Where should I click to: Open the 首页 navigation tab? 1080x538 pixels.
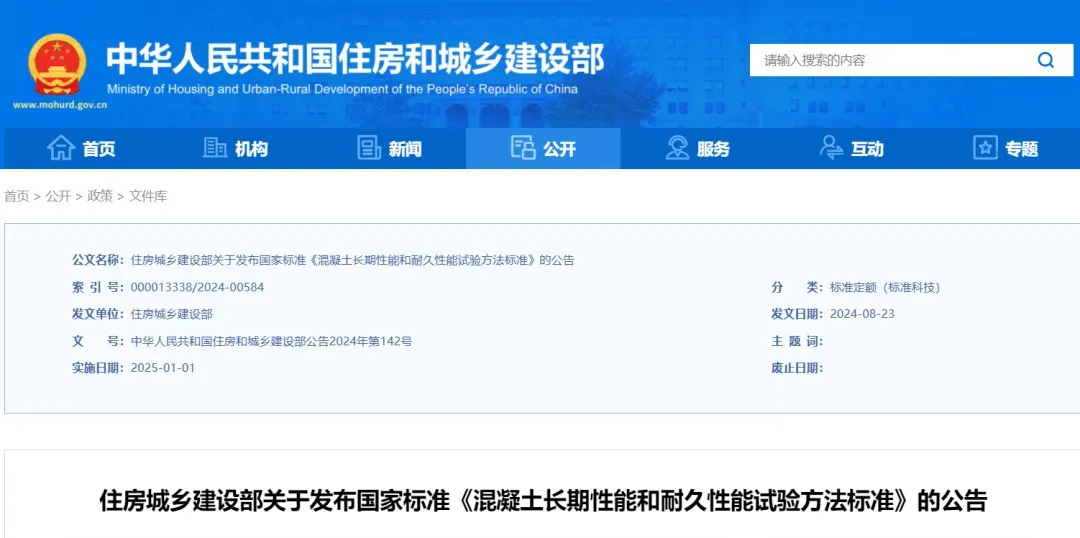coord(81,148)
